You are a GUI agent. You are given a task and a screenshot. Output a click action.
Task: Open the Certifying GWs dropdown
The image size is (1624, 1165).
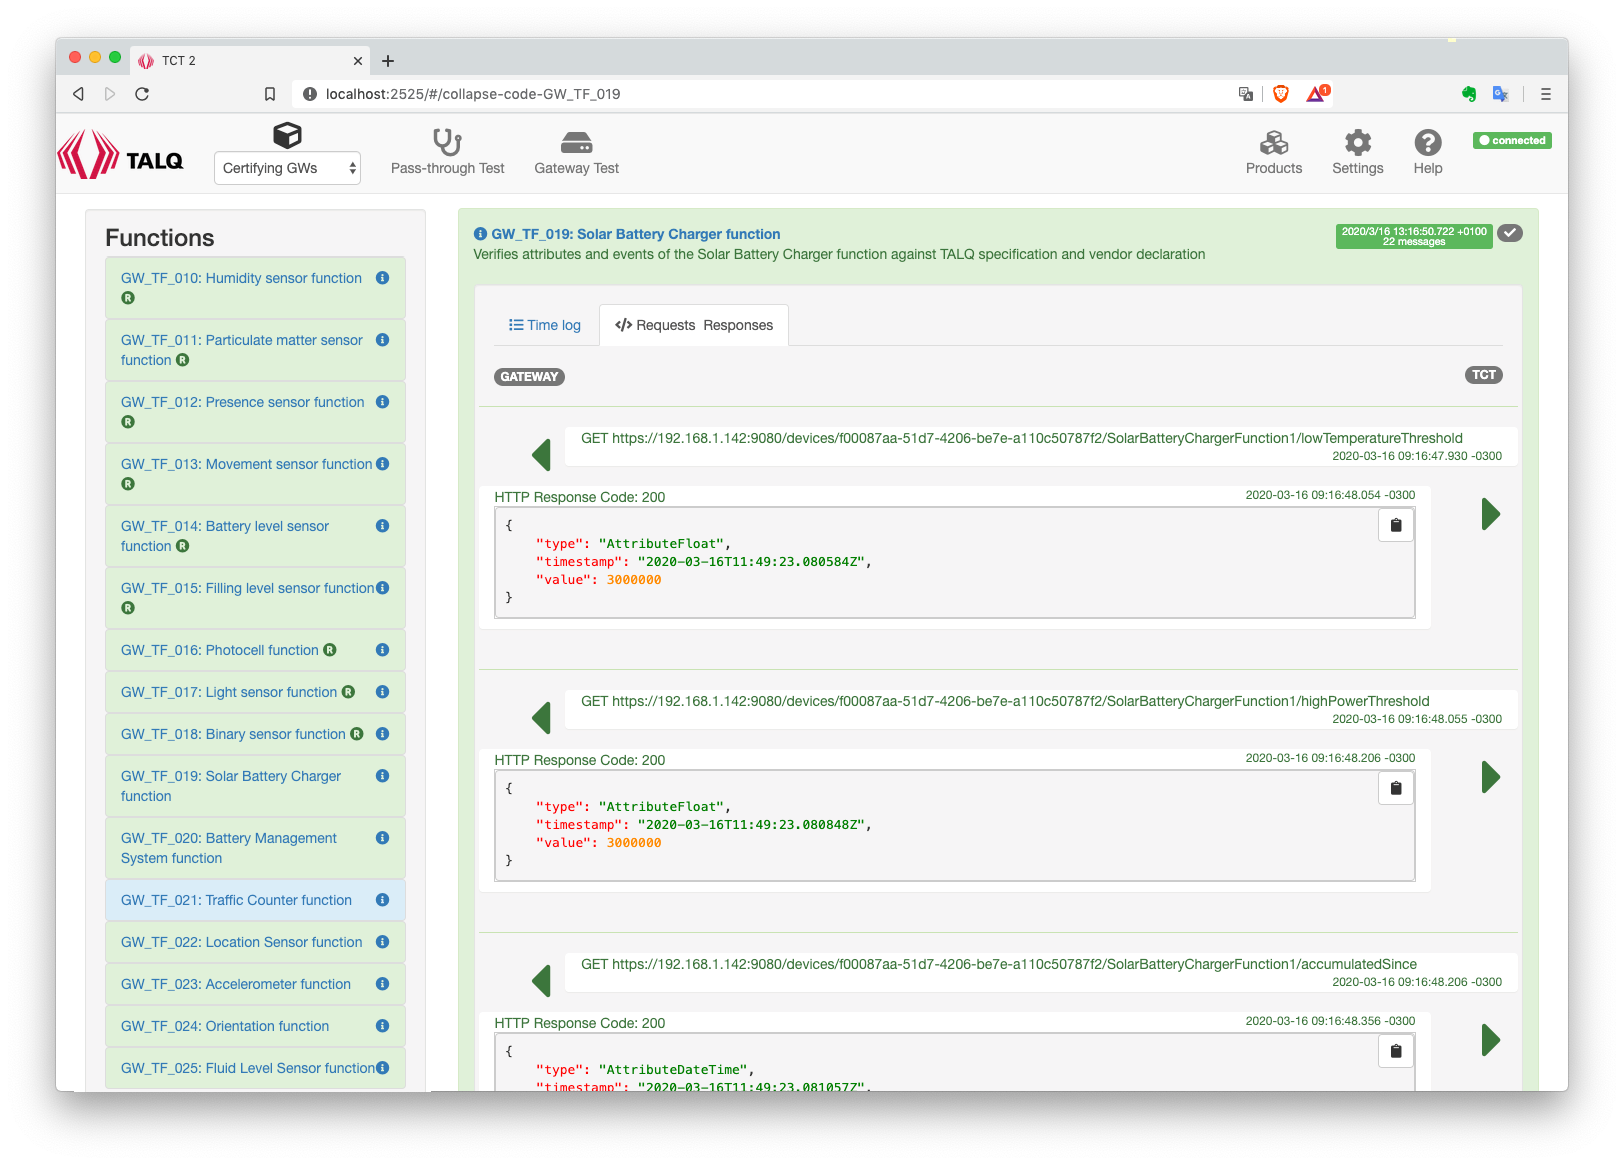(x=287, y=168)
